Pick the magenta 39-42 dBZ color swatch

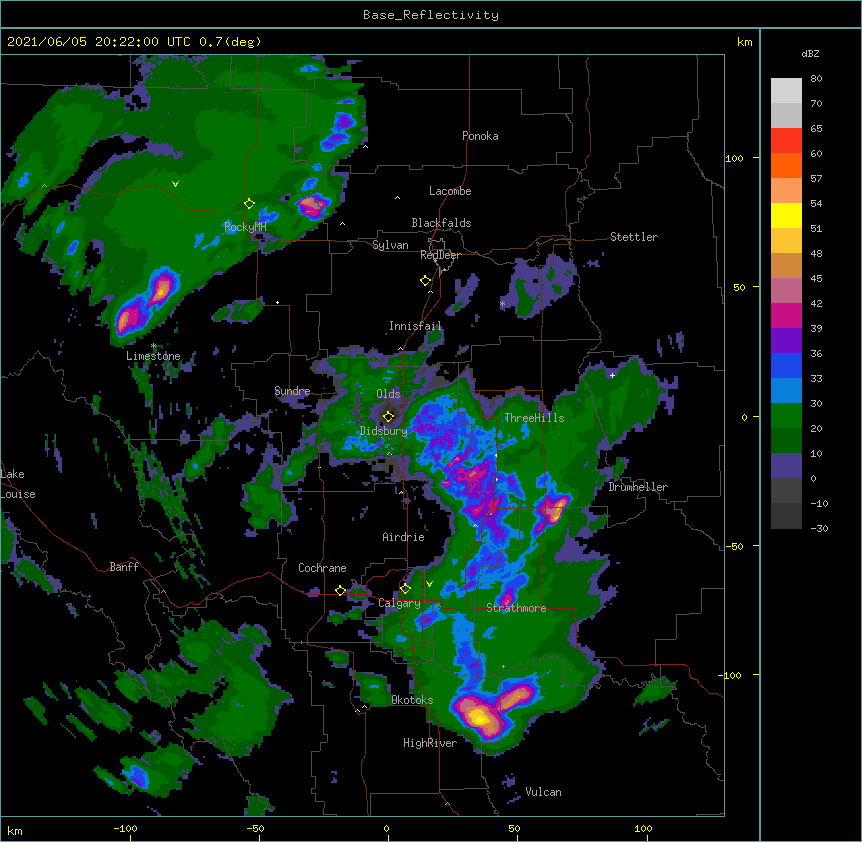(786, 316)
